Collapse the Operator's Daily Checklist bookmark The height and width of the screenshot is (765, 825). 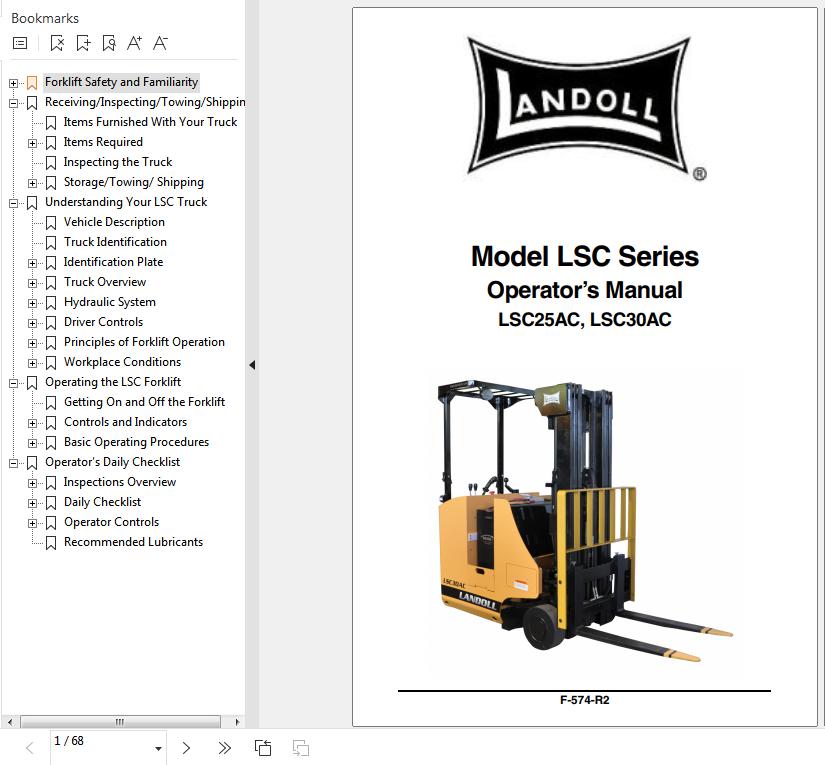point(13,463)
